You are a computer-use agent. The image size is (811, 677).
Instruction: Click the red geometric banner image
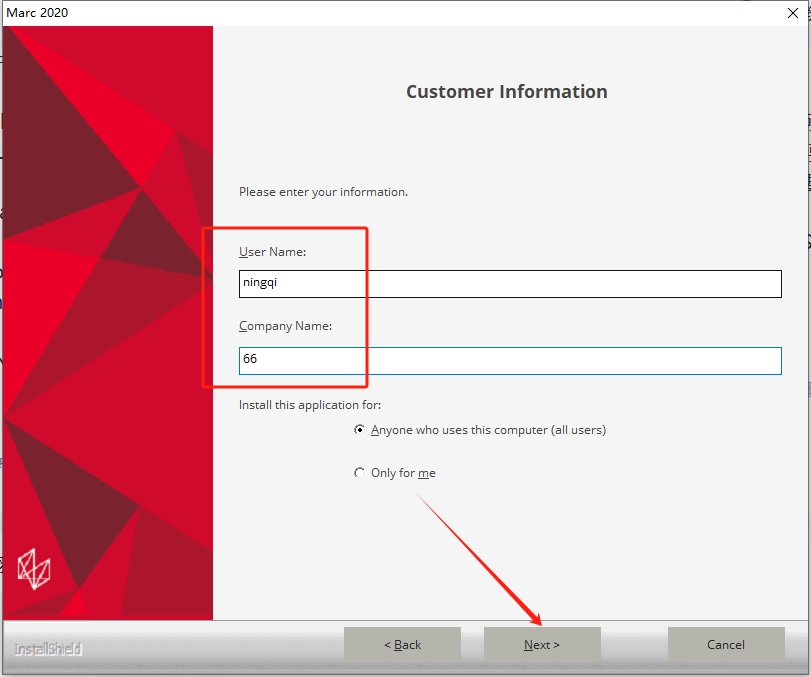click(108, 300)
